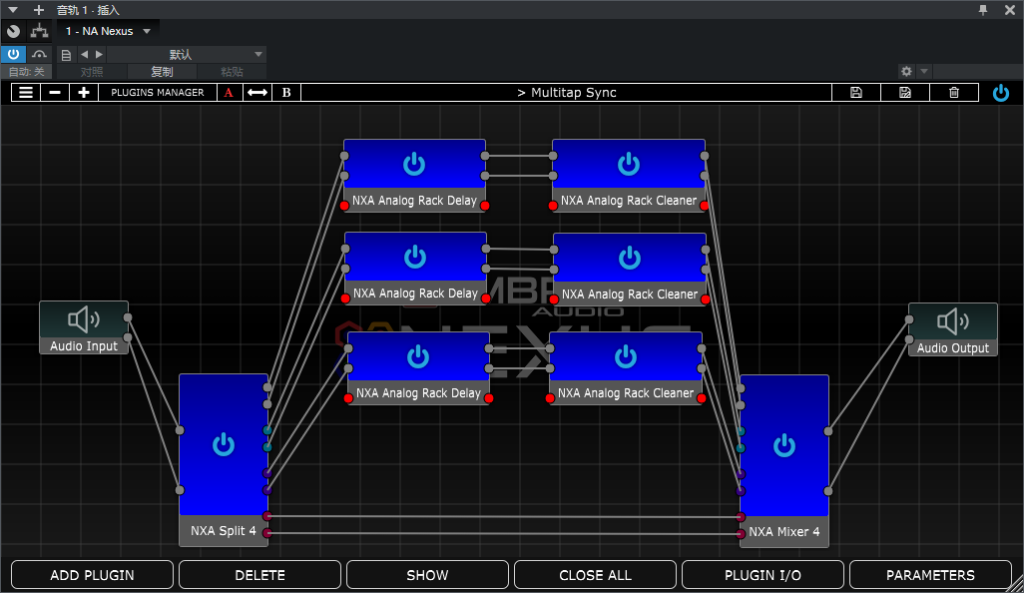Open the window menu triangle beside the plus icon
The height and width of the screenshot is (593, 1024).
coord(12,10)
